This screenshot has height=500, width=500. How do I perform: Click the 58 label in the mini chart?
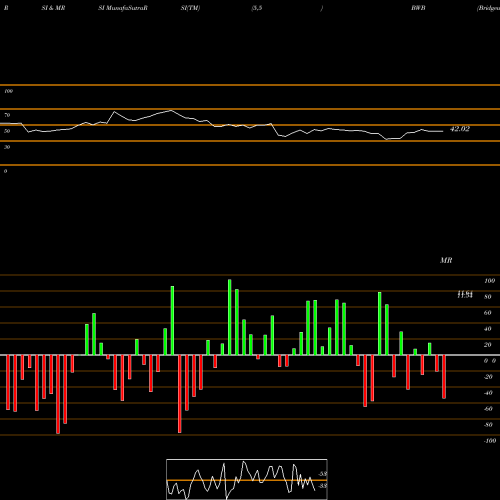coord(322,474)
